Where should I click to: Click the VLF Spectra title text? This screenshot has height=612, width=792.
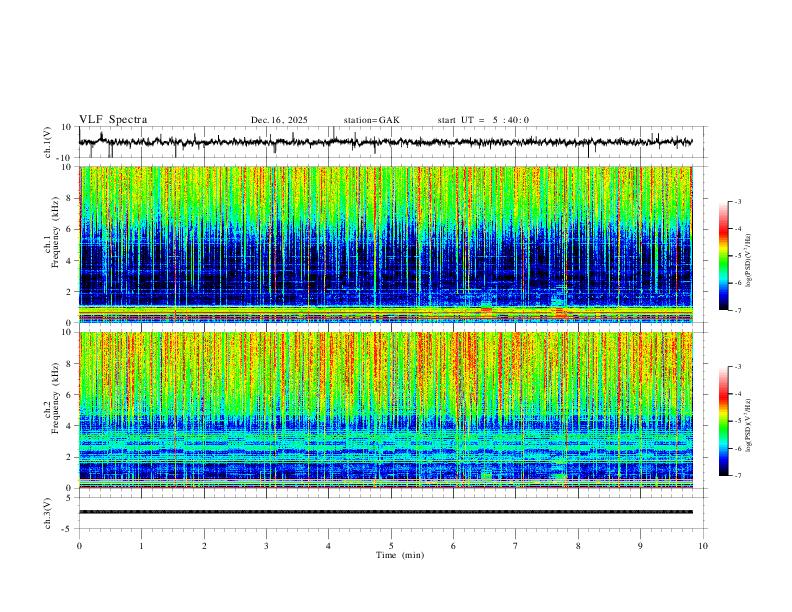click(113, 120)
